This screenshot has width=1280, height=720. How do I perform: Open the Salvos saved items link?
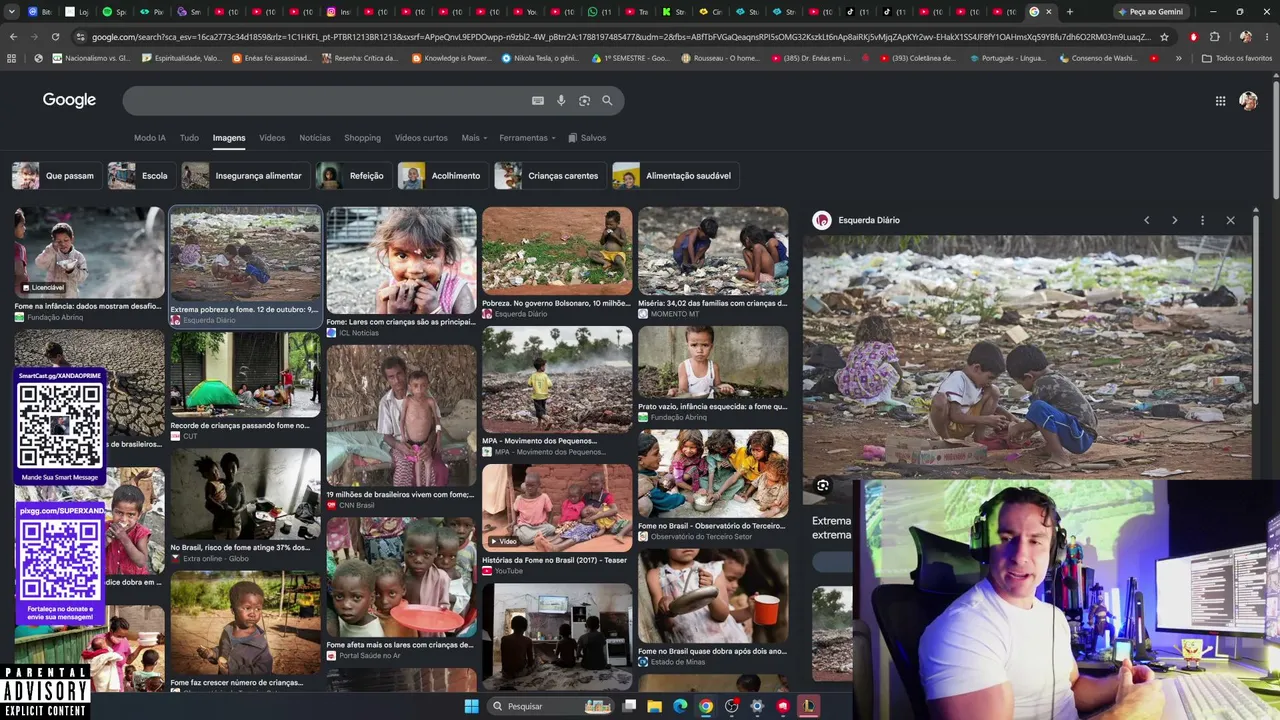pos(587,138)
